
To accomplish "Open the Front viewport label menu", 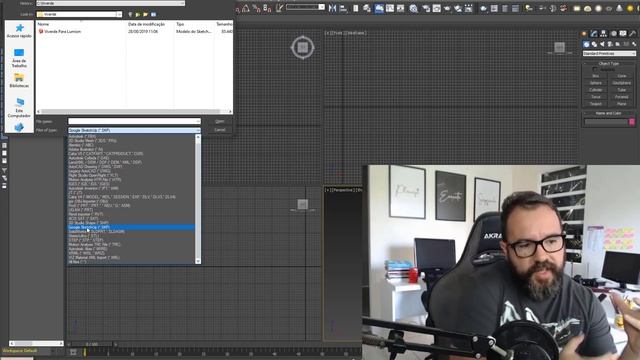I will coord(346,33).
